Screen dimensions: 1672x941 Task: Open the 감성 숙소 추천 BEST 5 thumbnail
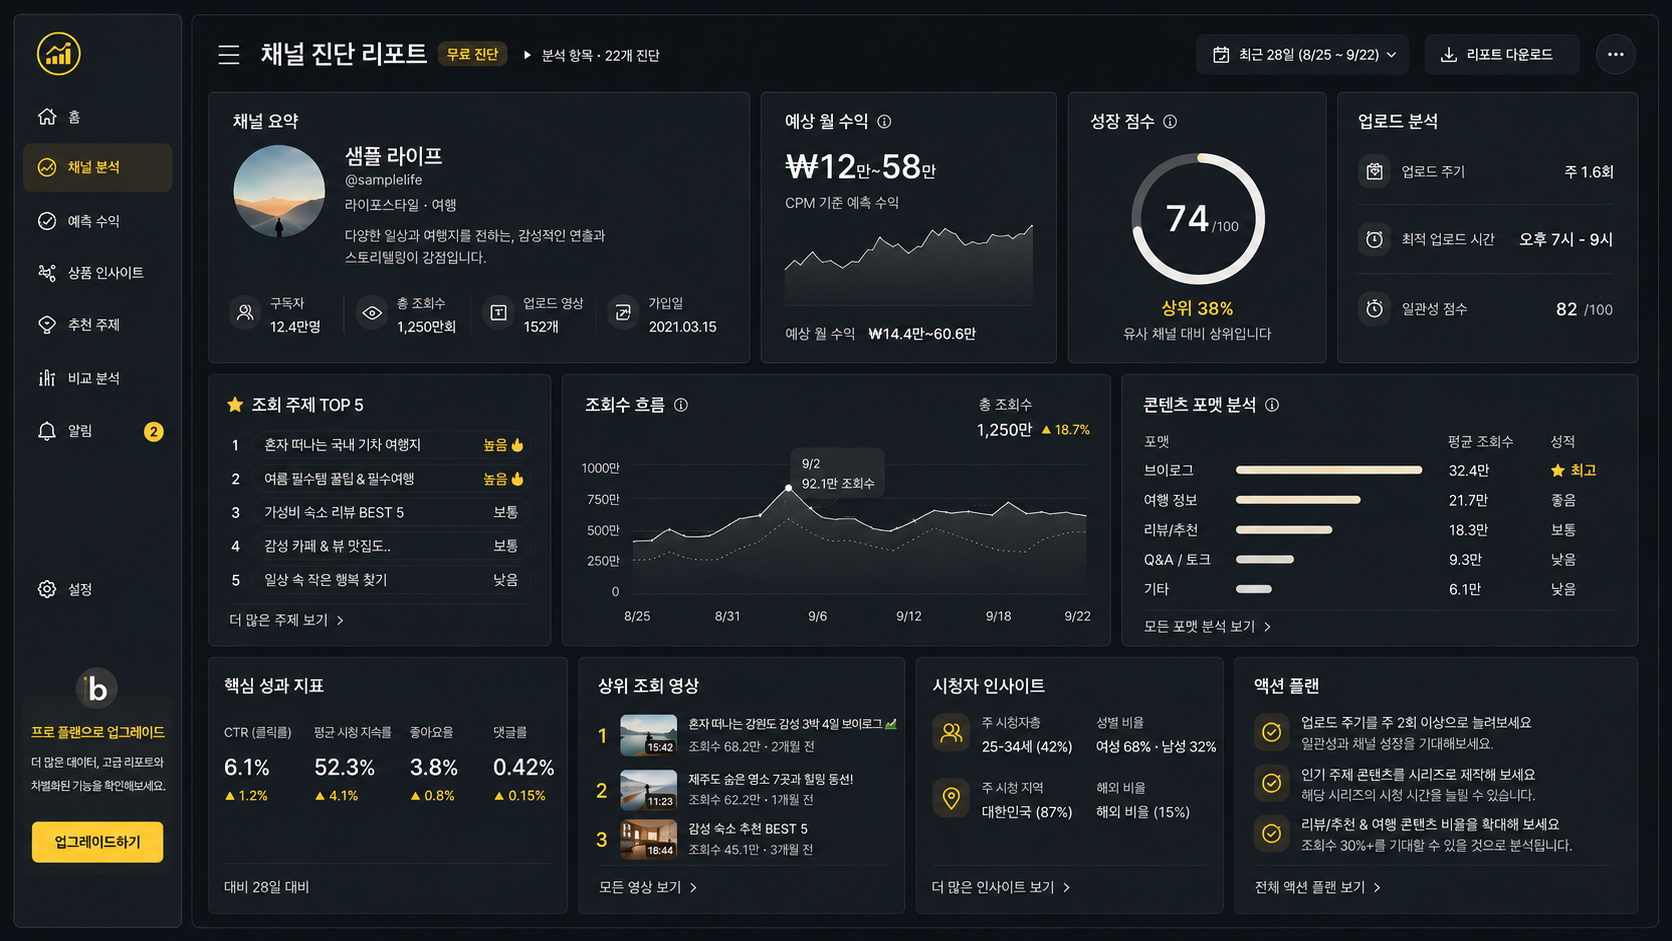pos(648,840)
